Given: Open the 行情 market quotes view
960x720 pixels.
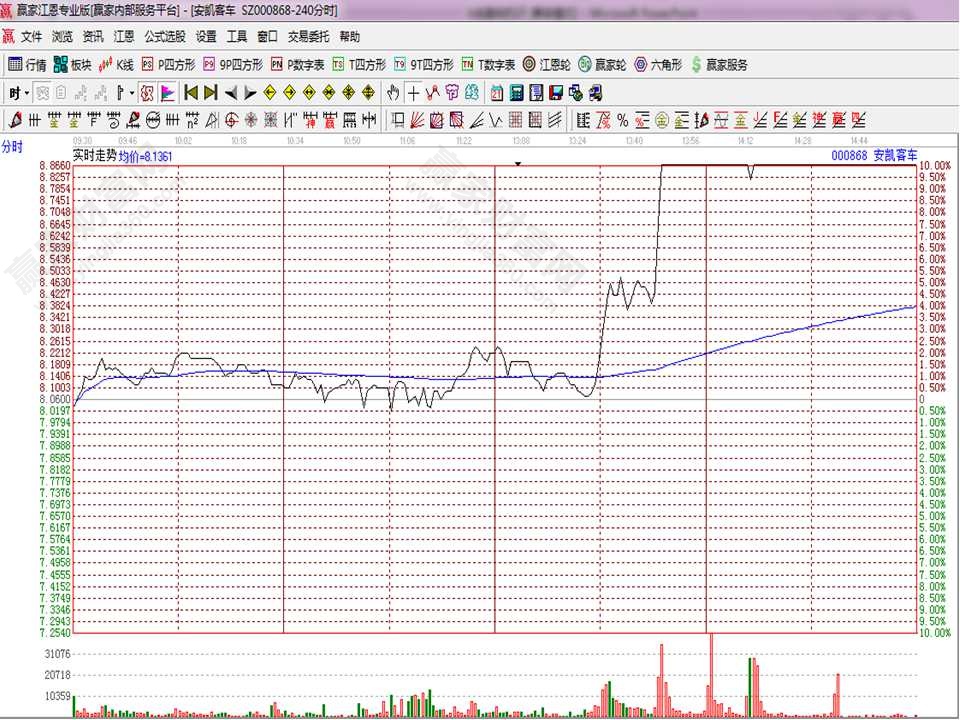Looking at the screenshot, I should tap(27, 65).
